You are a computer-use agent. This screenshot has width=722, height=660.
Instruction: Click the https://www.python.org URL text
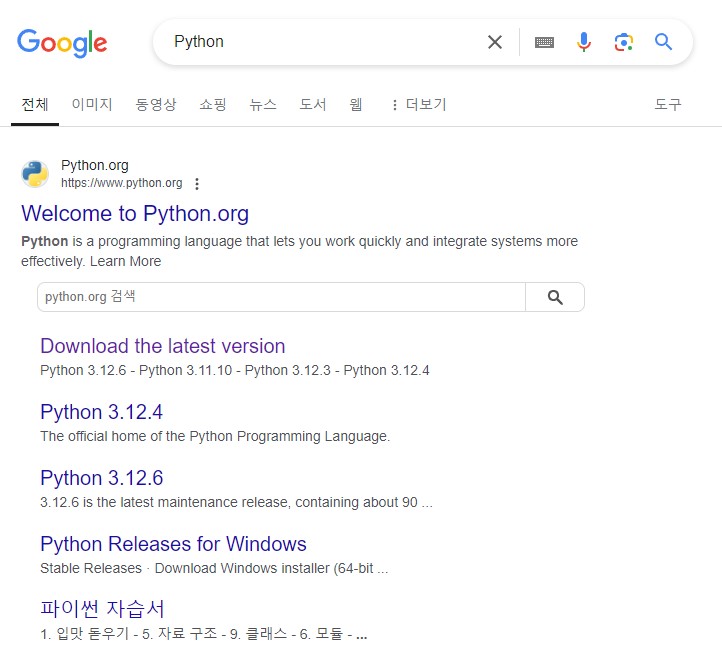coord(122,183)
